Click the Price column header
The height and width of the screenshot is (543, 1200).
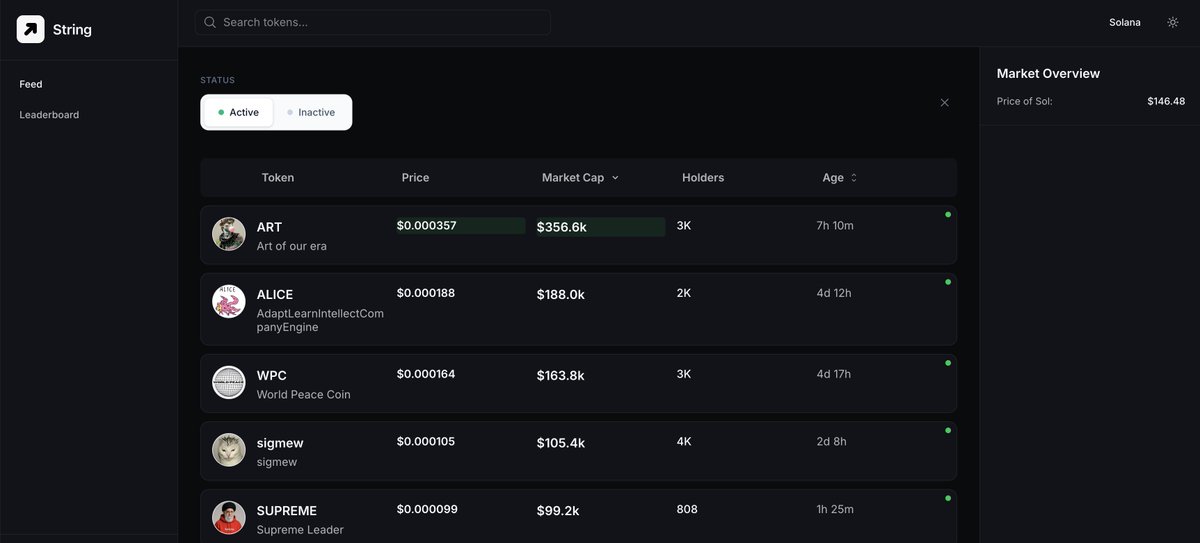coord(415,178)
